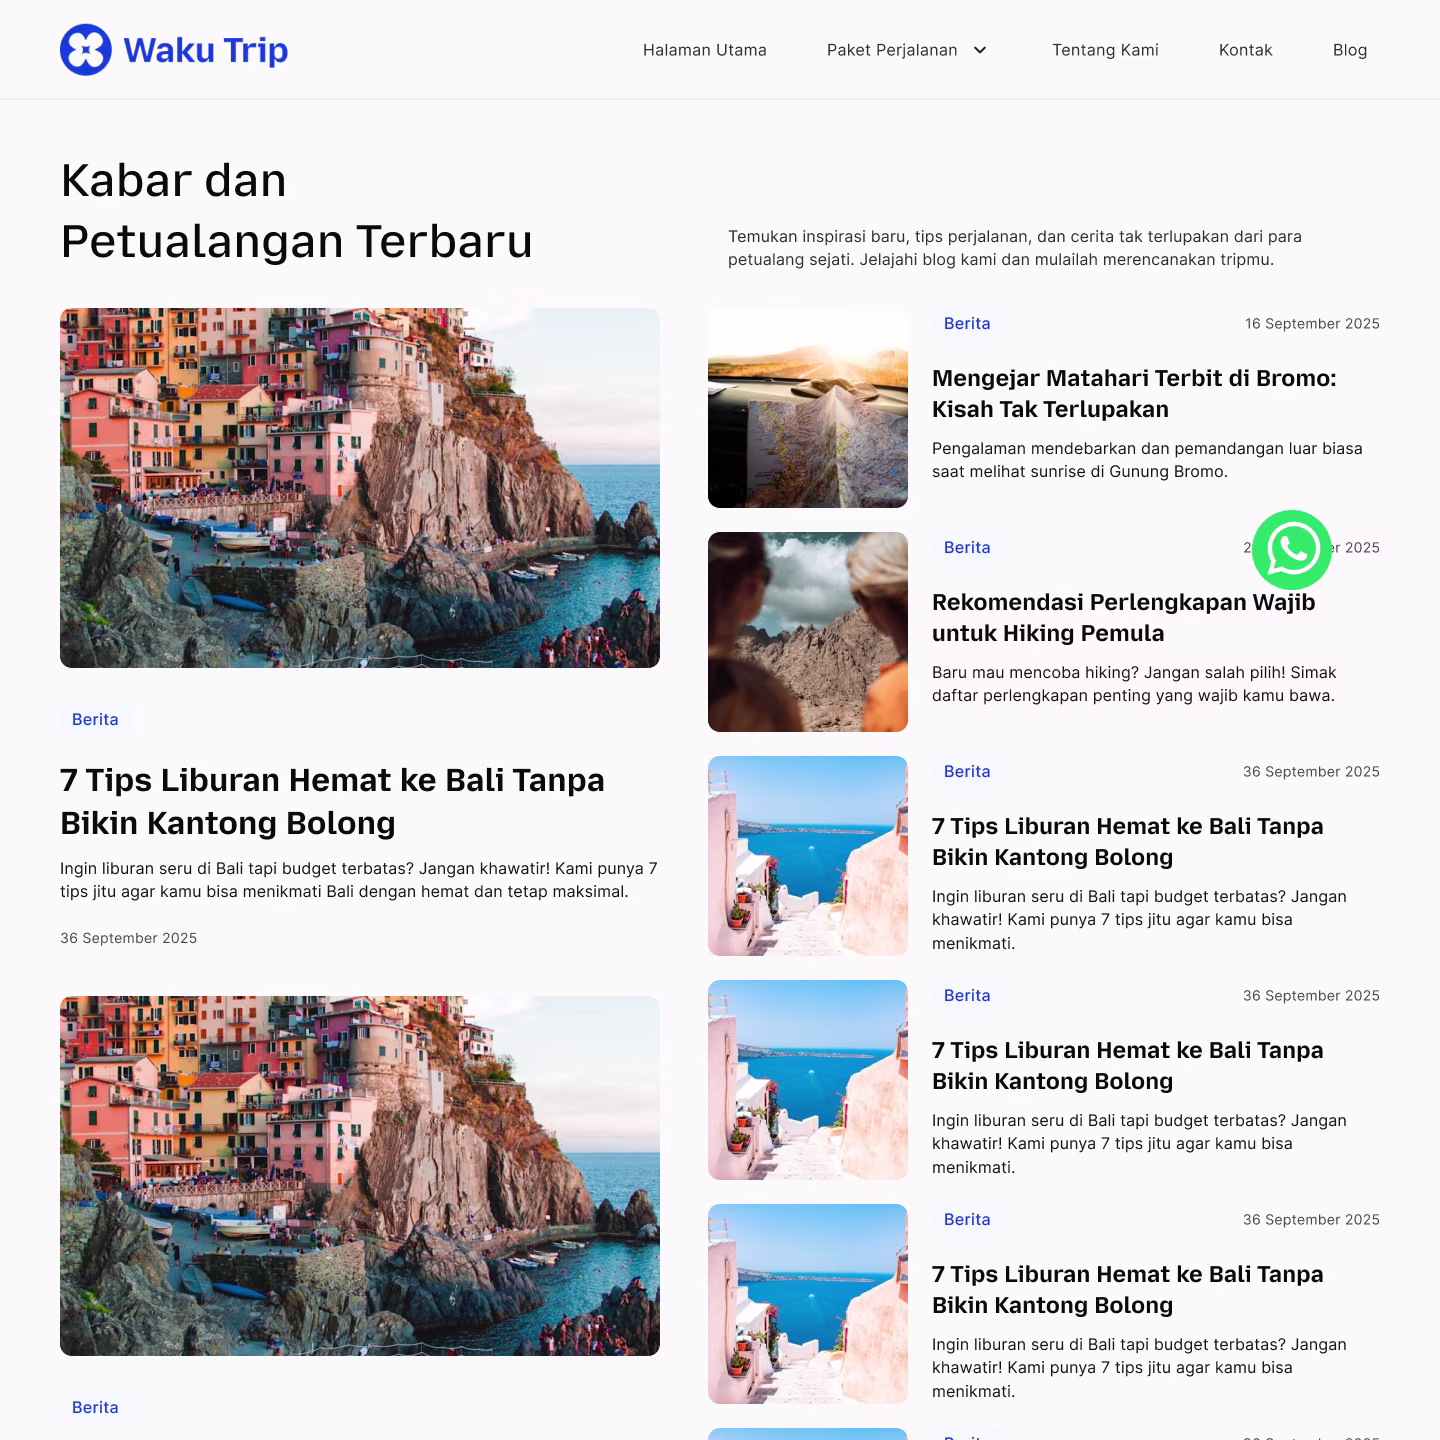Click the Waku Trip brand name
1440x1440 pixels.
[x=206, y=50]
